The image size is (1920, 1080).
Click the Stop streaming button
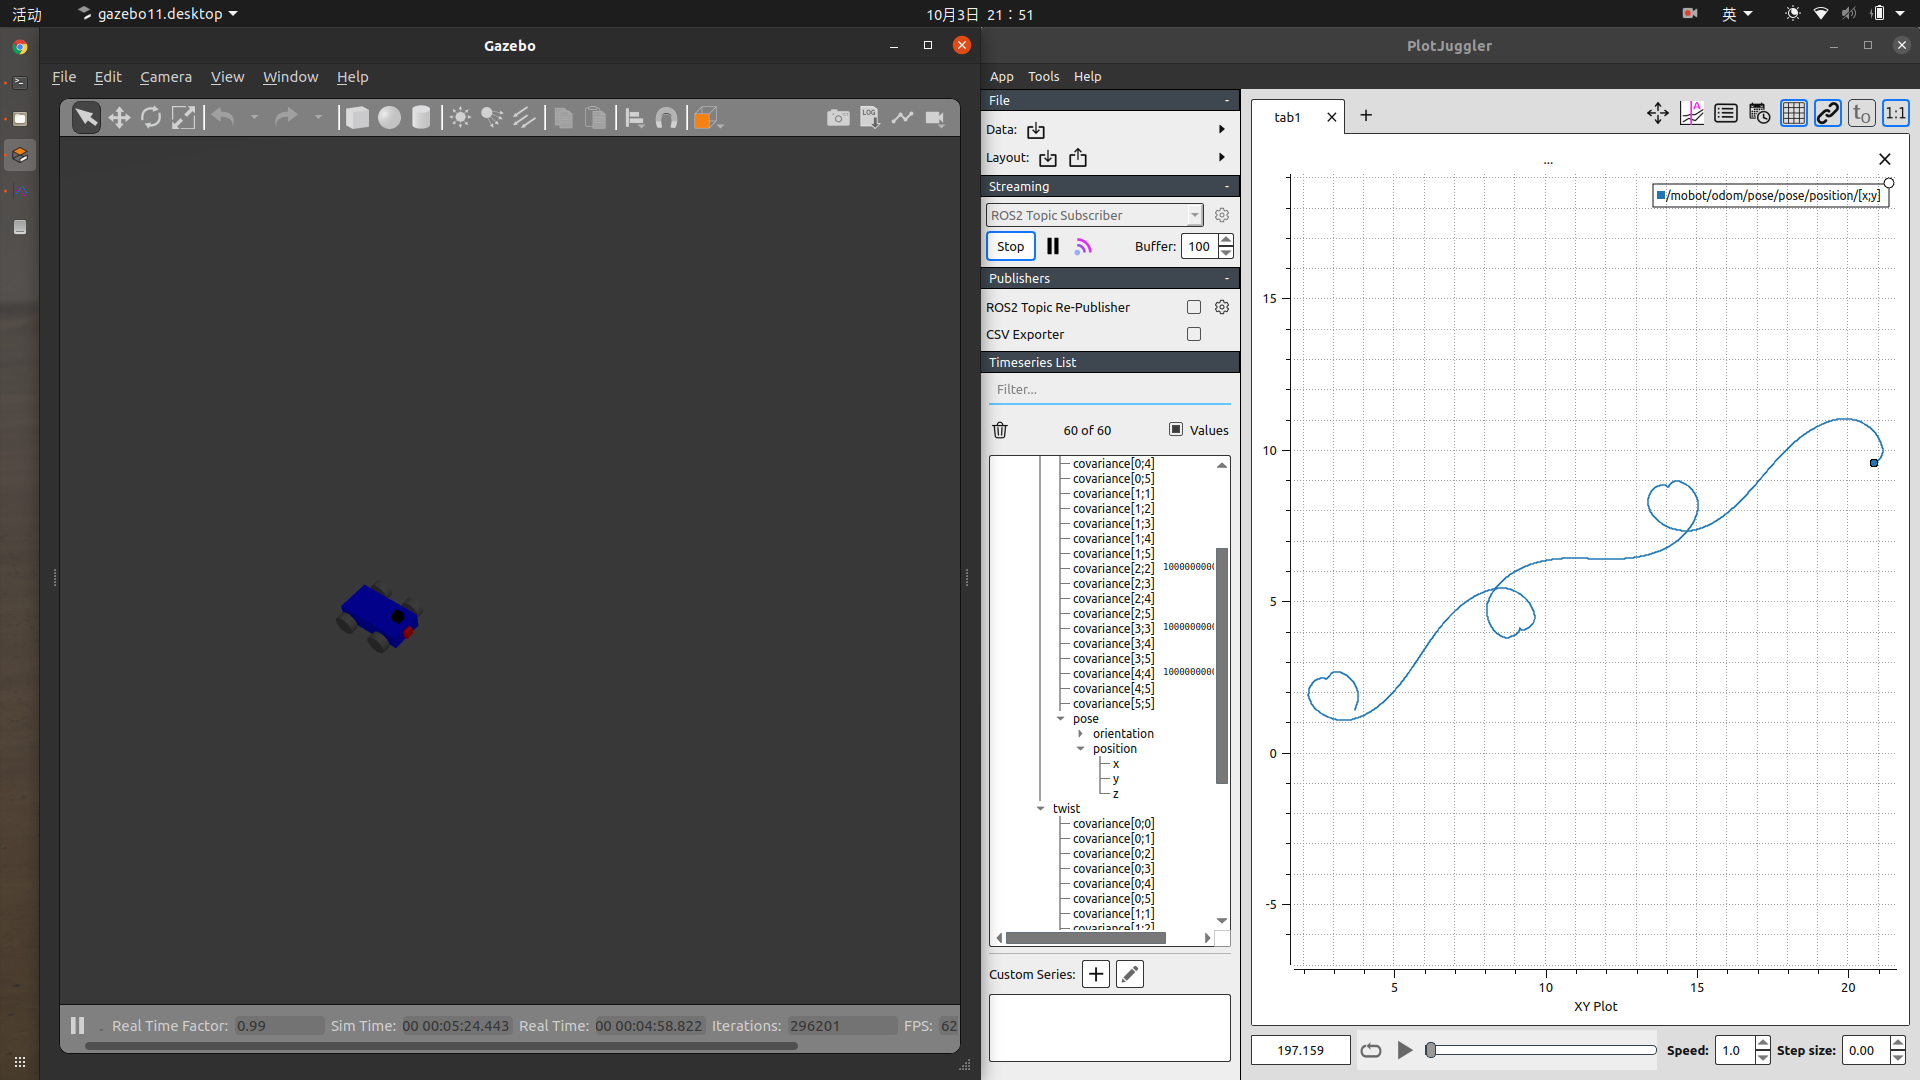(1010, 246)
